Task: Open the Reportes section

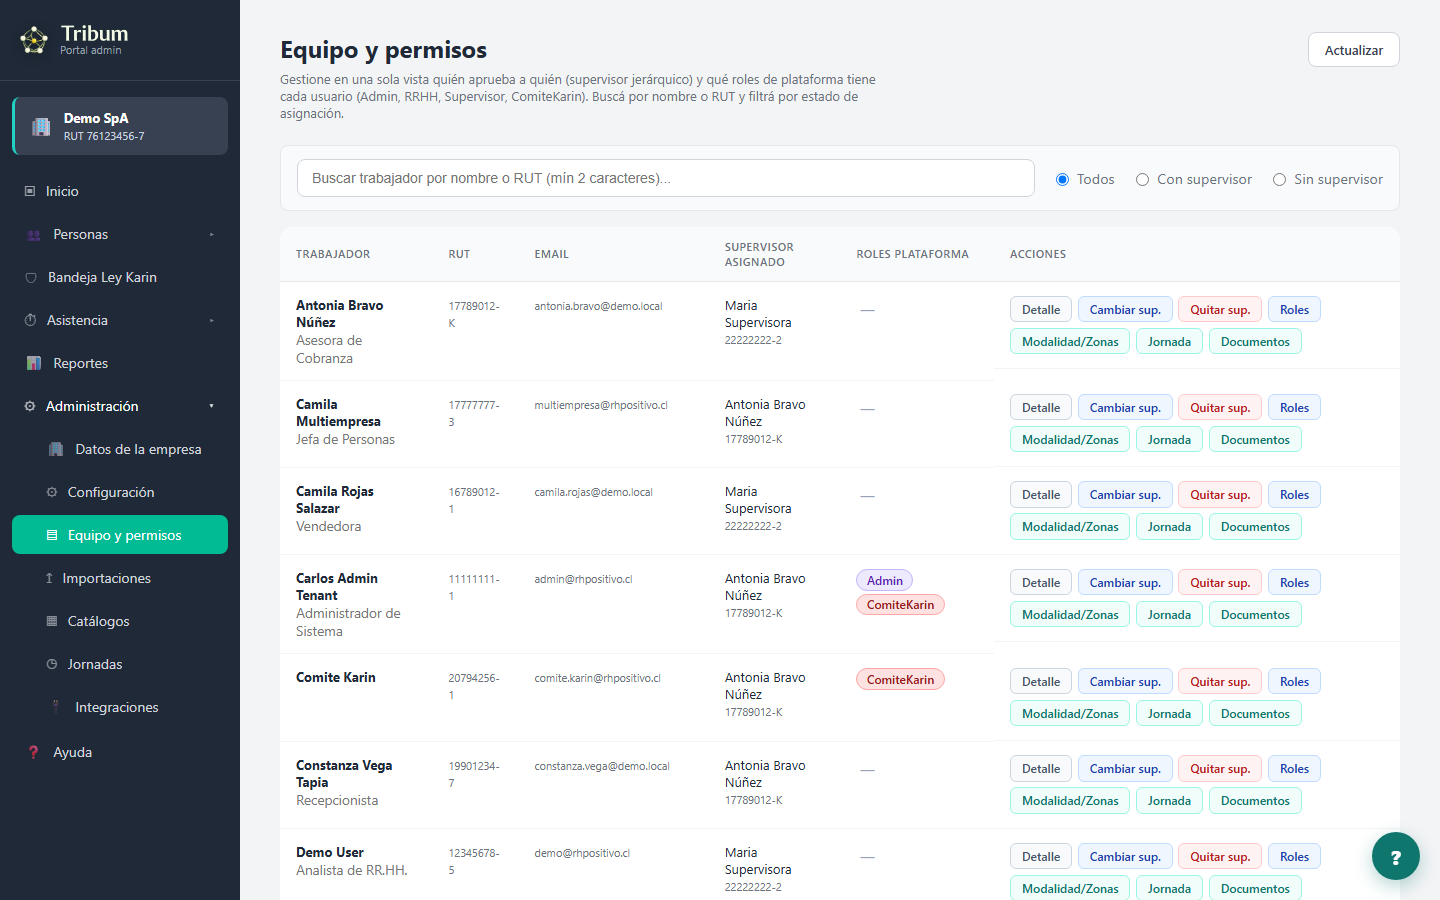Action: coord(120,364)
